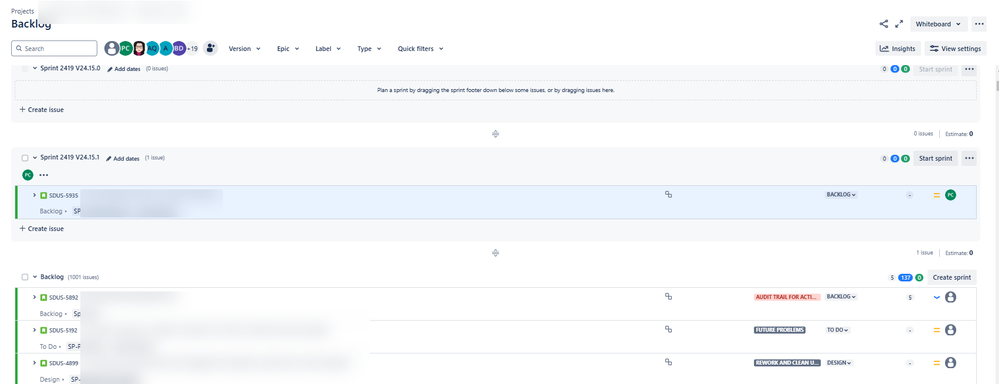Expand issue SDUS-4899 row
Image resolution: width=999 pixels, height=384 pixels.
pos(34,362)
